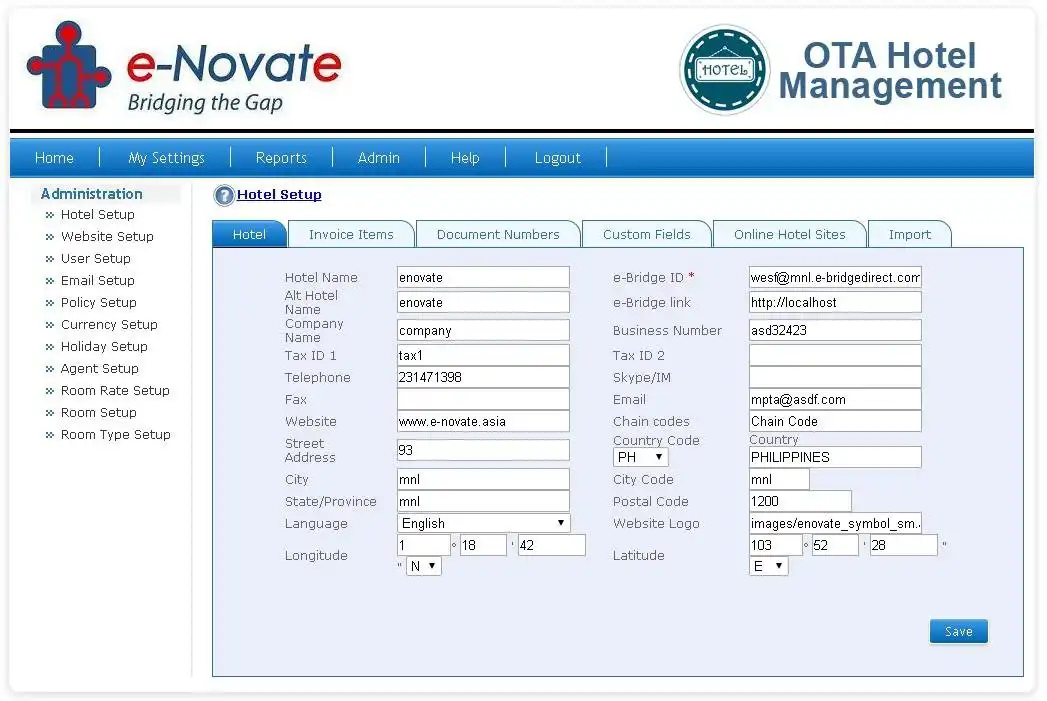Focus the e-Bridge ID field

tap(835, 277)
